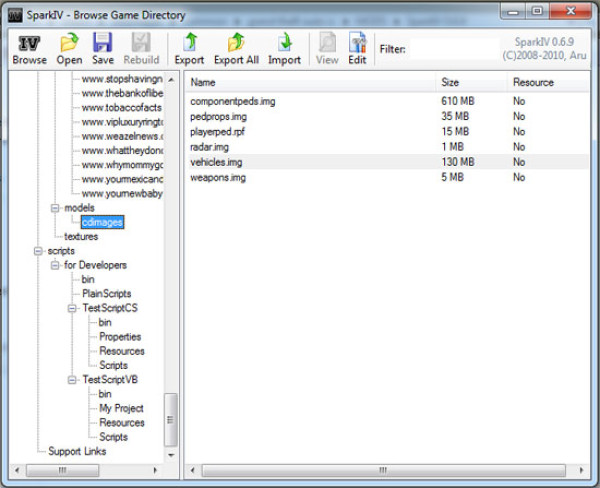Click the Export All icon
Image resolution: width=600 pixels, height=488 pixels.
(236, 47)
